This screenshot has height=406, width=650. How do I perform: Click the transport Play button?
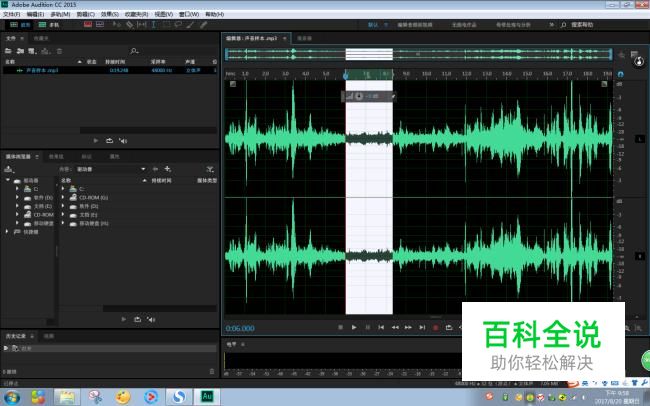click(x=354, y=327)
